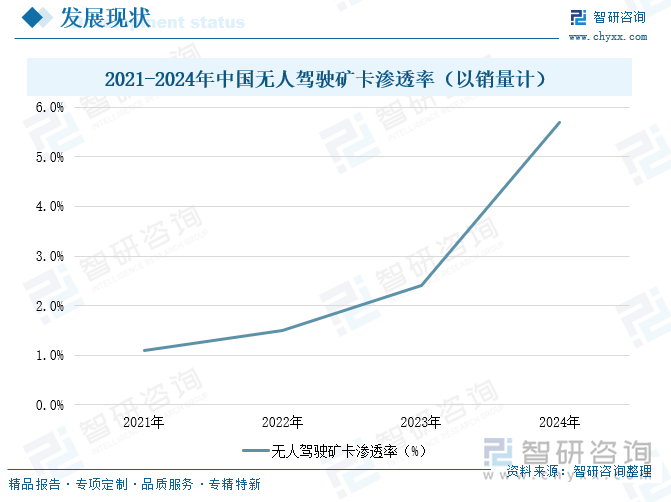Click the 智研咨询 brand name at top right
Screen dimensions: 671x502
[x=619, y=18]
